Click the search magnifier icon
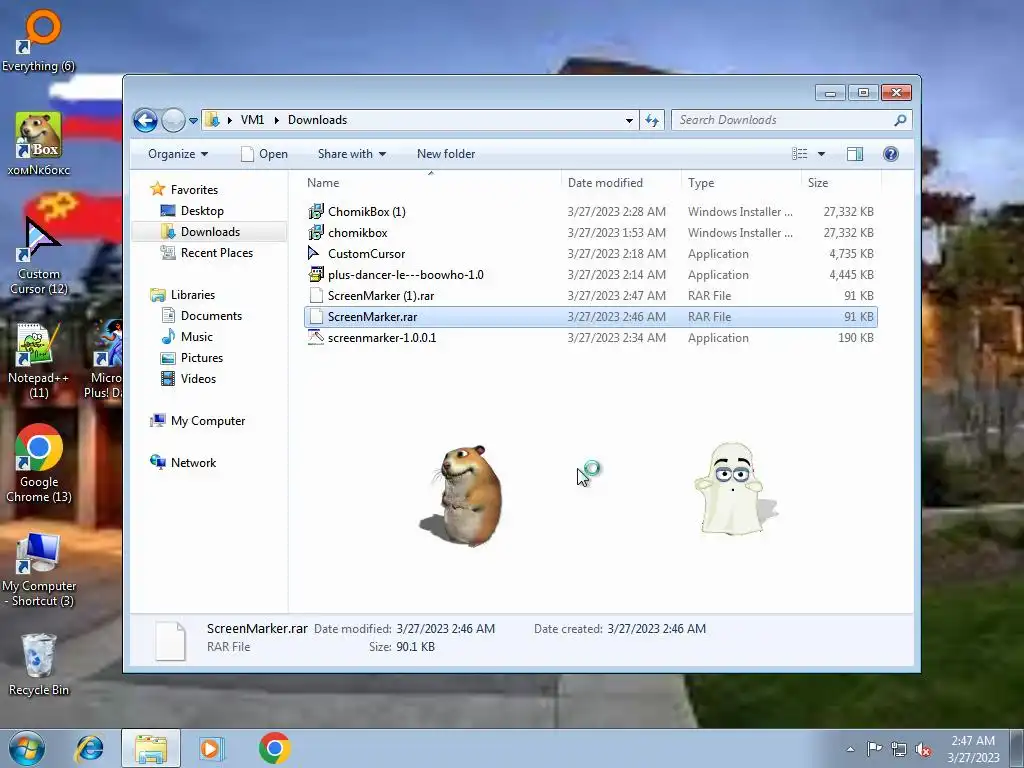Image resolution: width=1024 pixels, height=768 pixels. (901, 120)
